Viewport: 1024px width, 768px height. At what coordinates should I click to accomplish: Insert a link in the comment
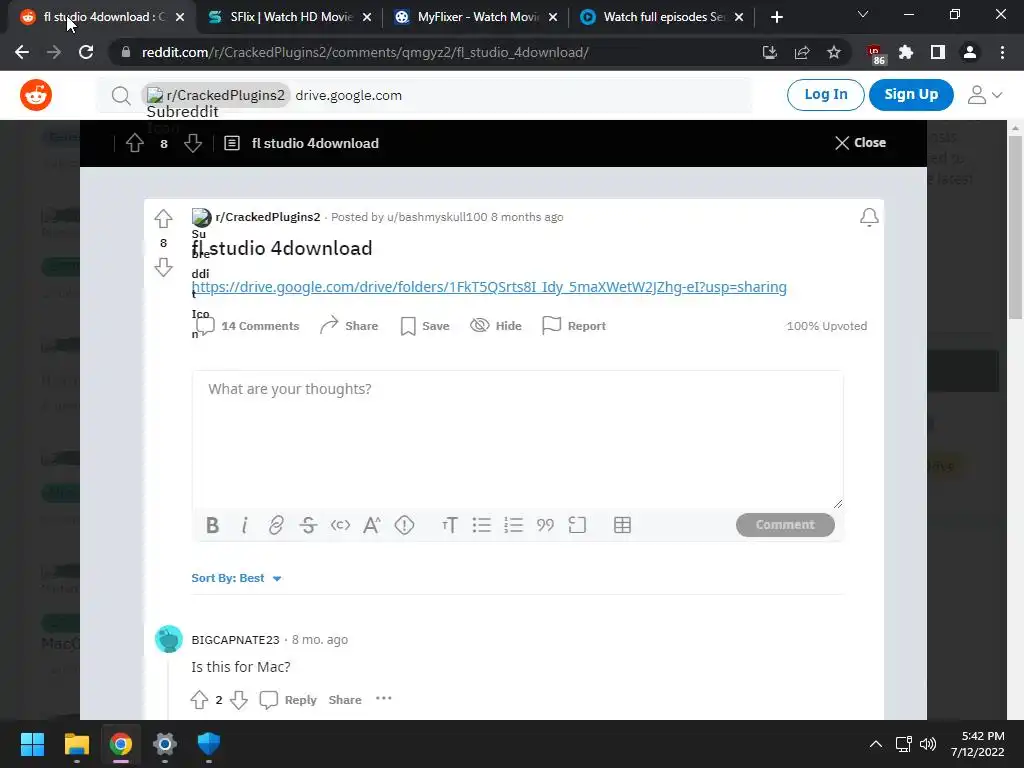pyautogui.click(x=276, y=525)
